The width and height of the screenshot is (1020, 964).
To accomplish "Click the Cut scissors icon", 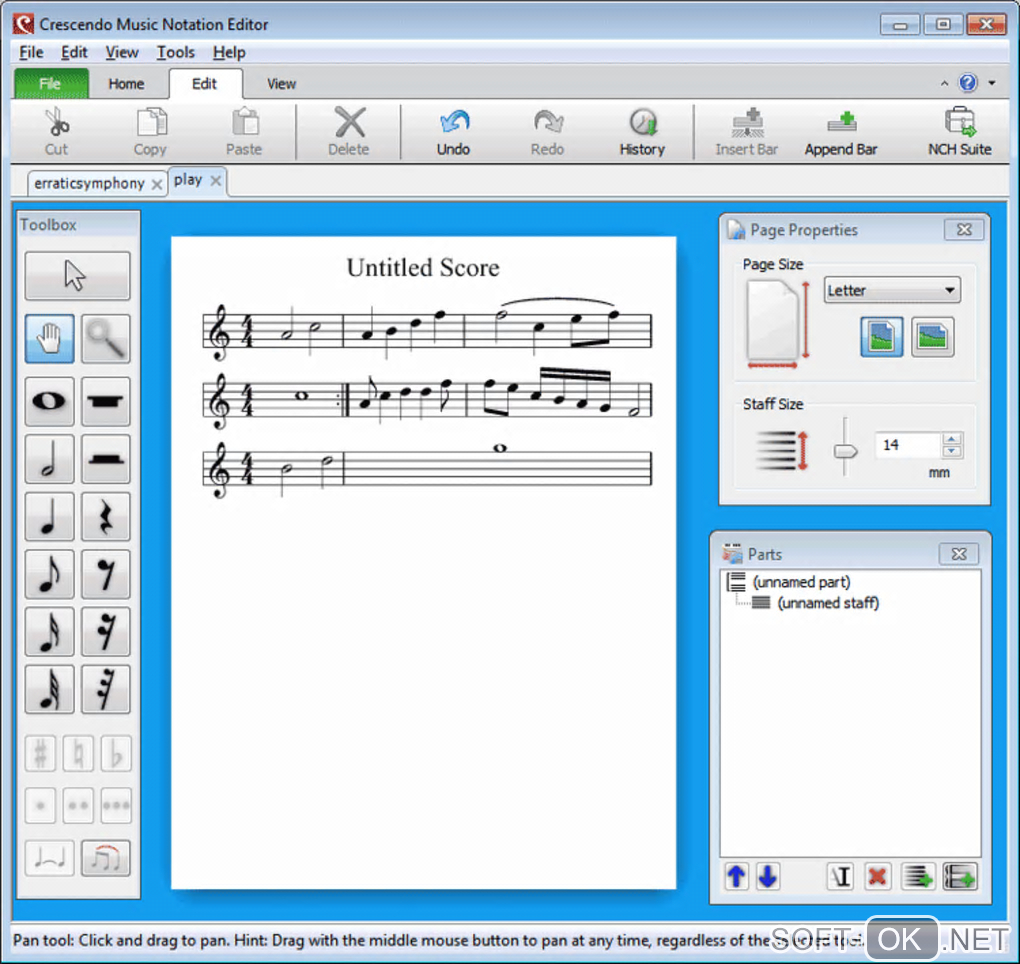I will point(57,123).
